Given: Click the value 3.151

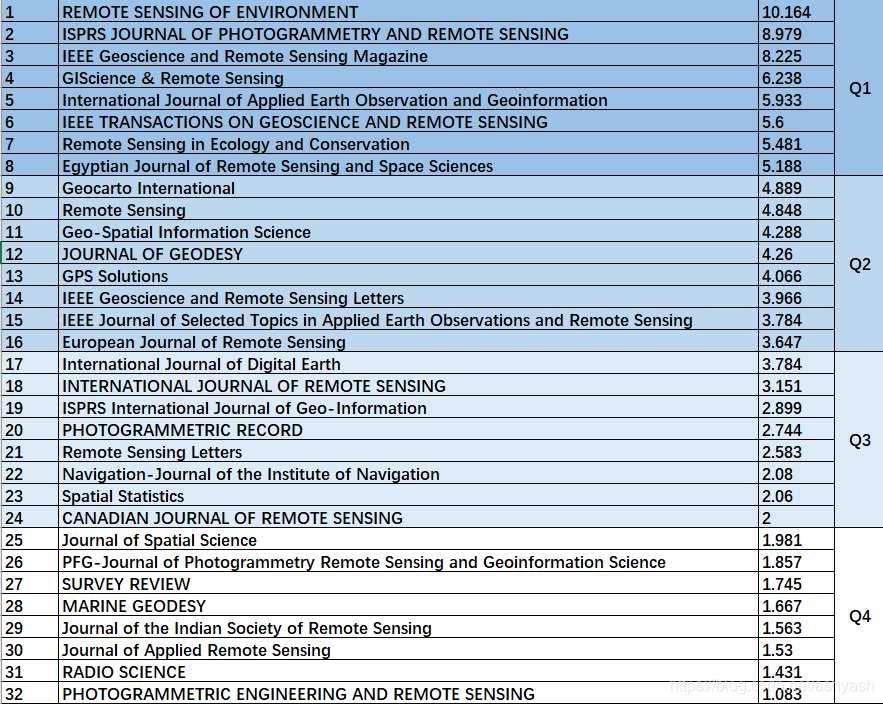Looking at the screenshot, I should click(x=796, y=386).
